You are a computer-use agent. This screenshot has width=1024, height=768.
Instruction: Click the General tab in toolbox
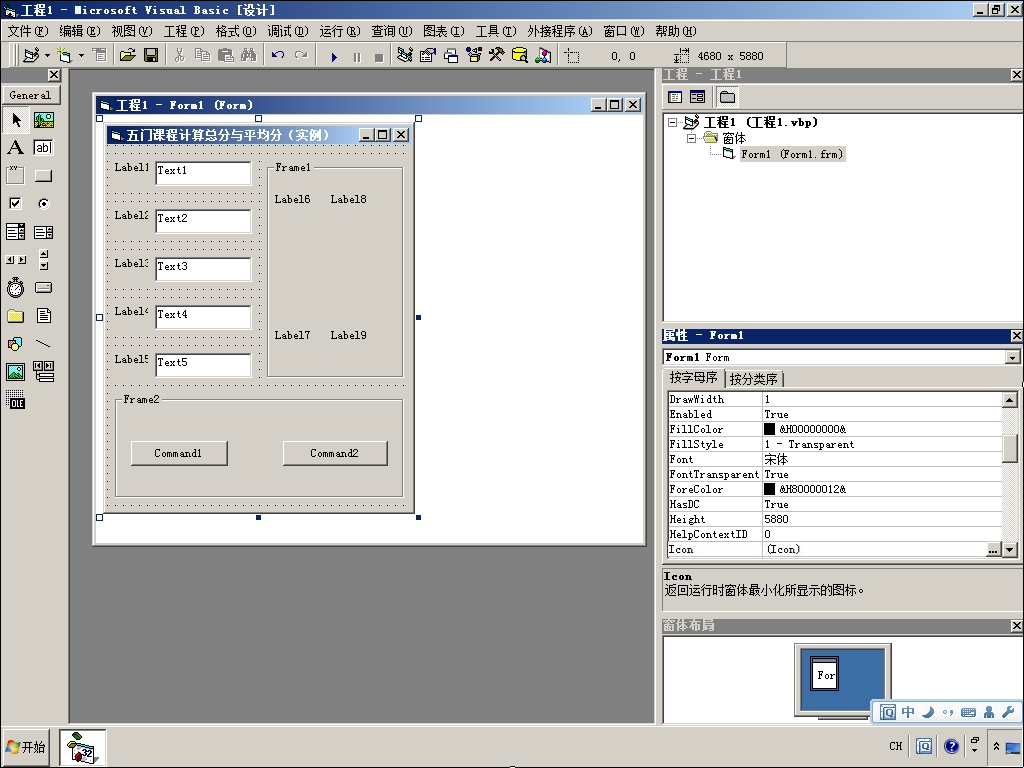pyautogui.click(x=31, y=95)
